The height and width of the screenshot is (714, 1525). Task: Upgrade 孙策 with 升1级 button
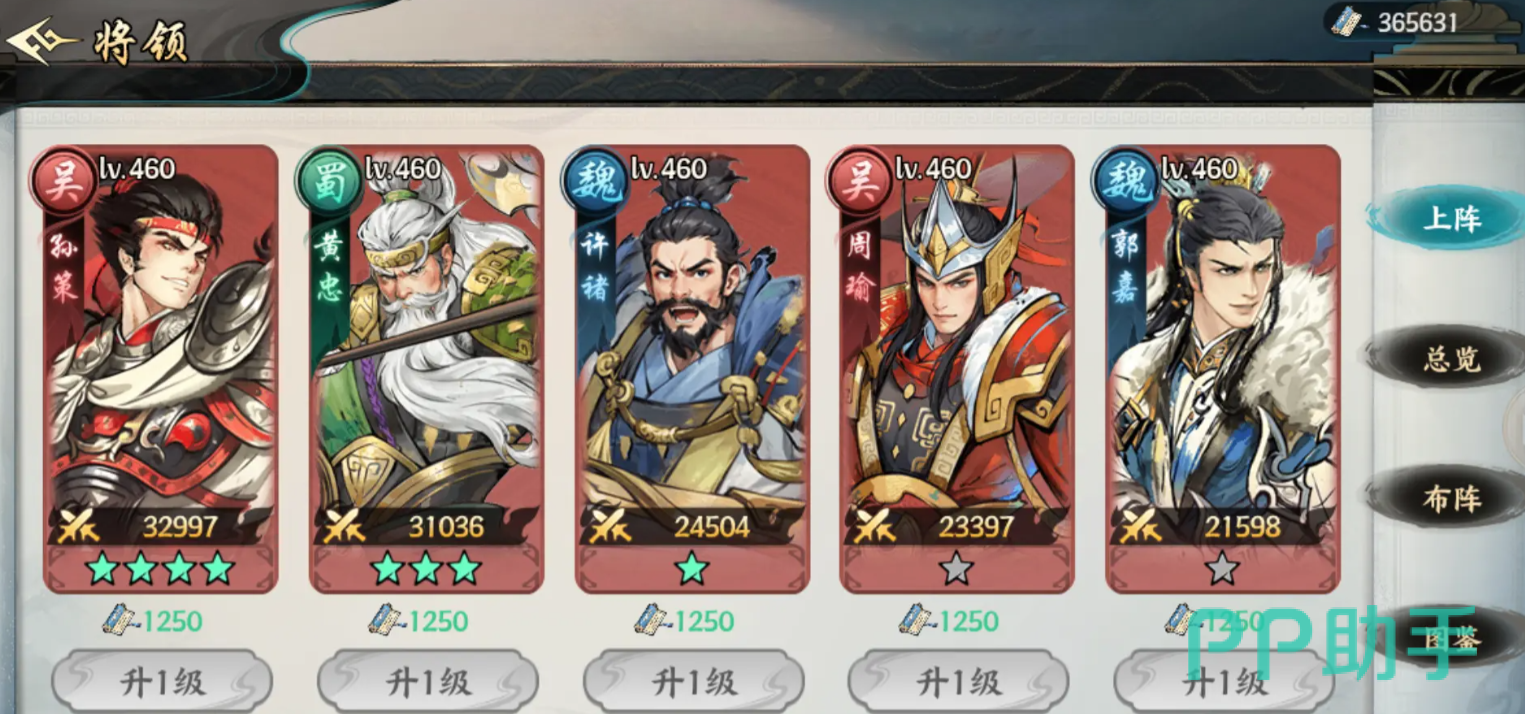pyautogui.click(x=162, y=682)
